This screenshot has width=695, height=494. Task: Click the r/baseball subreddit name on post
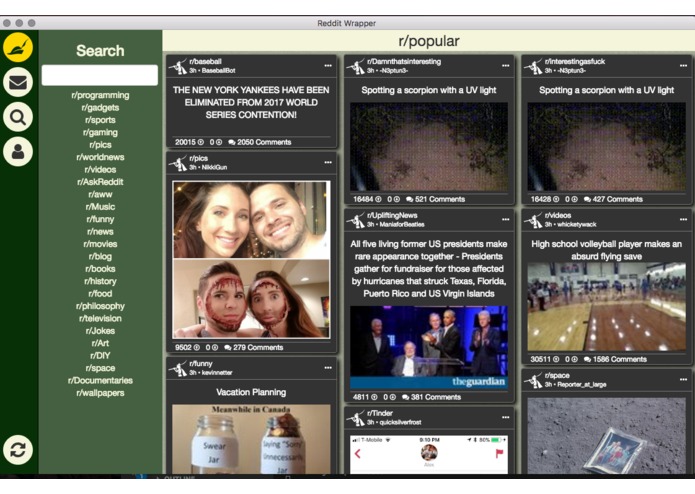pos(205,62)
